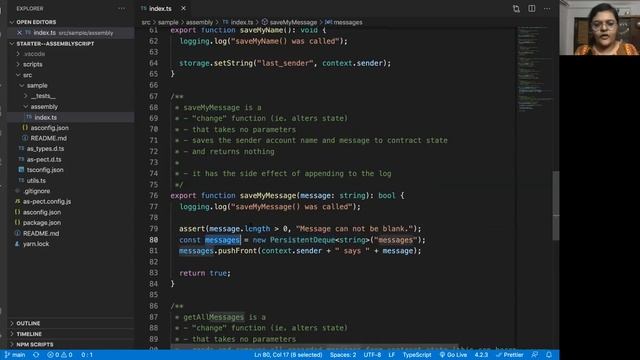Click 'sample' in the breadcrumb path
Viewport: 640px width, 360px height.
[x=168, y=22]
